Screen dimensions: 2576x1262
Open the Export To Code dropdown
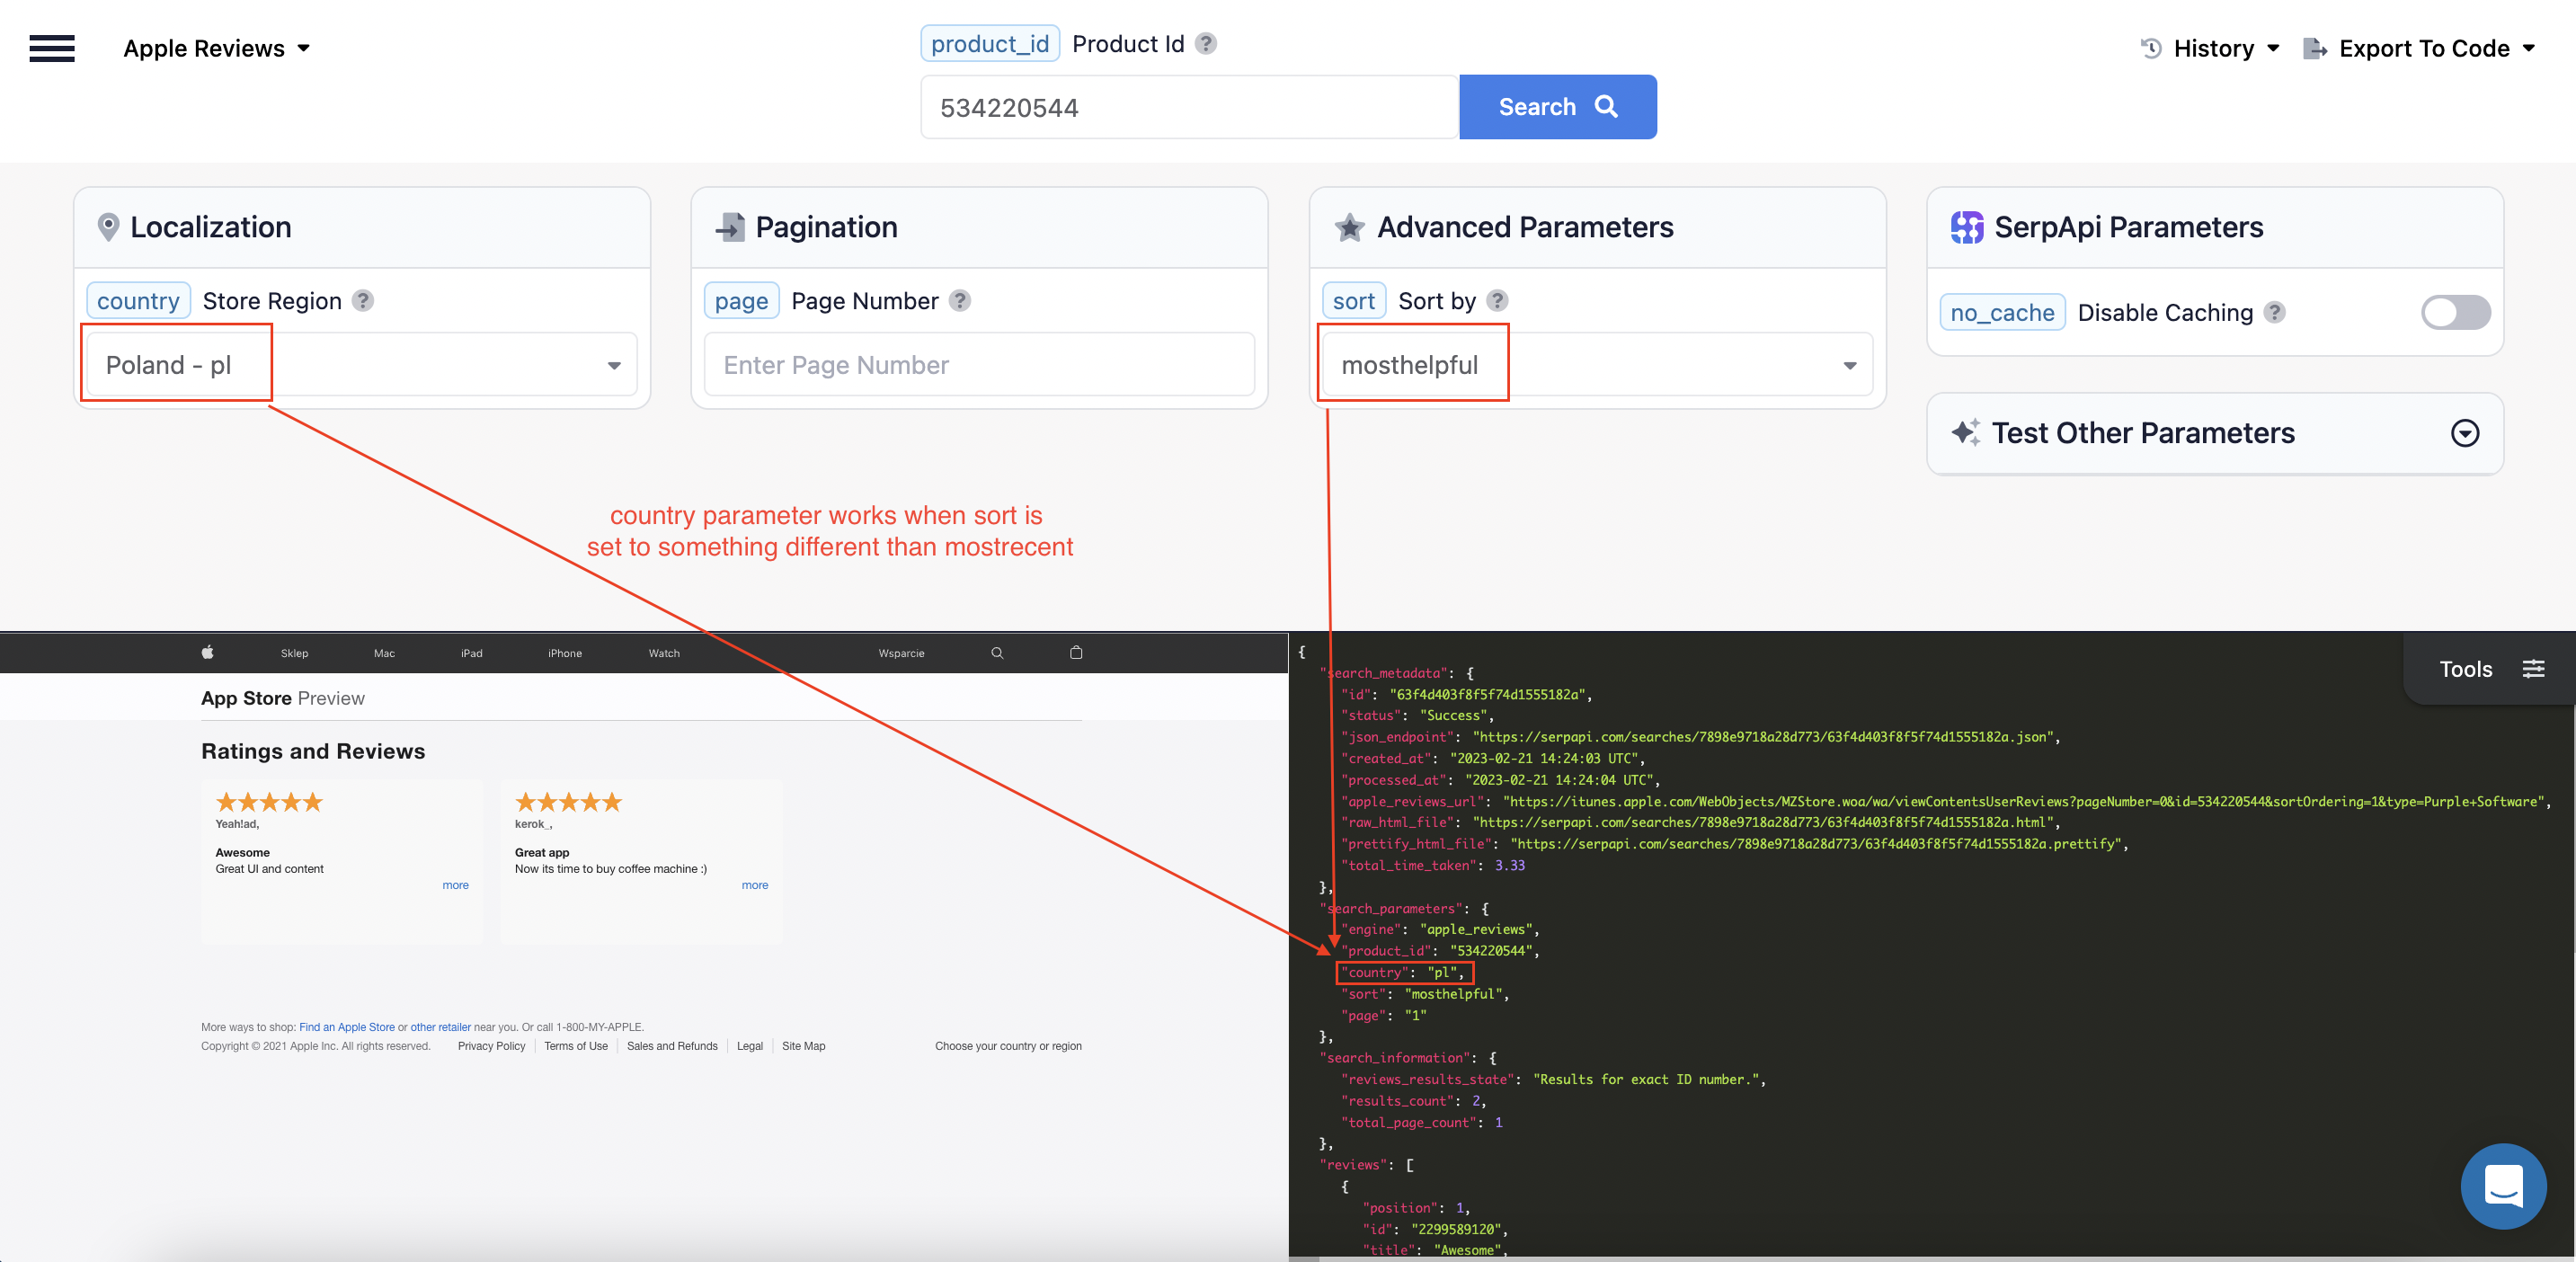(x=2419, y=48)
